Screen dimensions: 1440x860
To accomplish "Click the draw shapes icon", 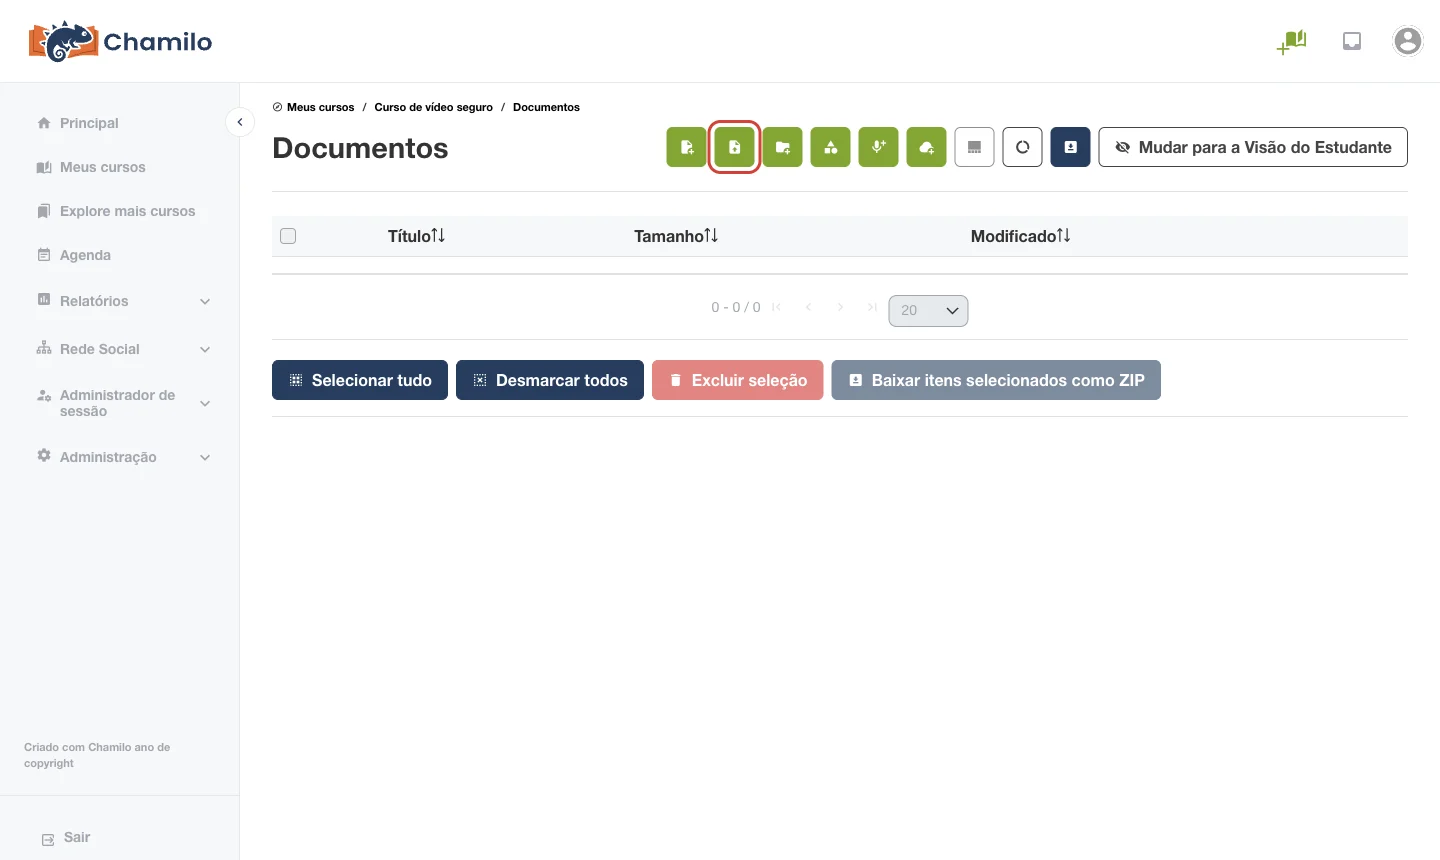I will tap(831, 147).
